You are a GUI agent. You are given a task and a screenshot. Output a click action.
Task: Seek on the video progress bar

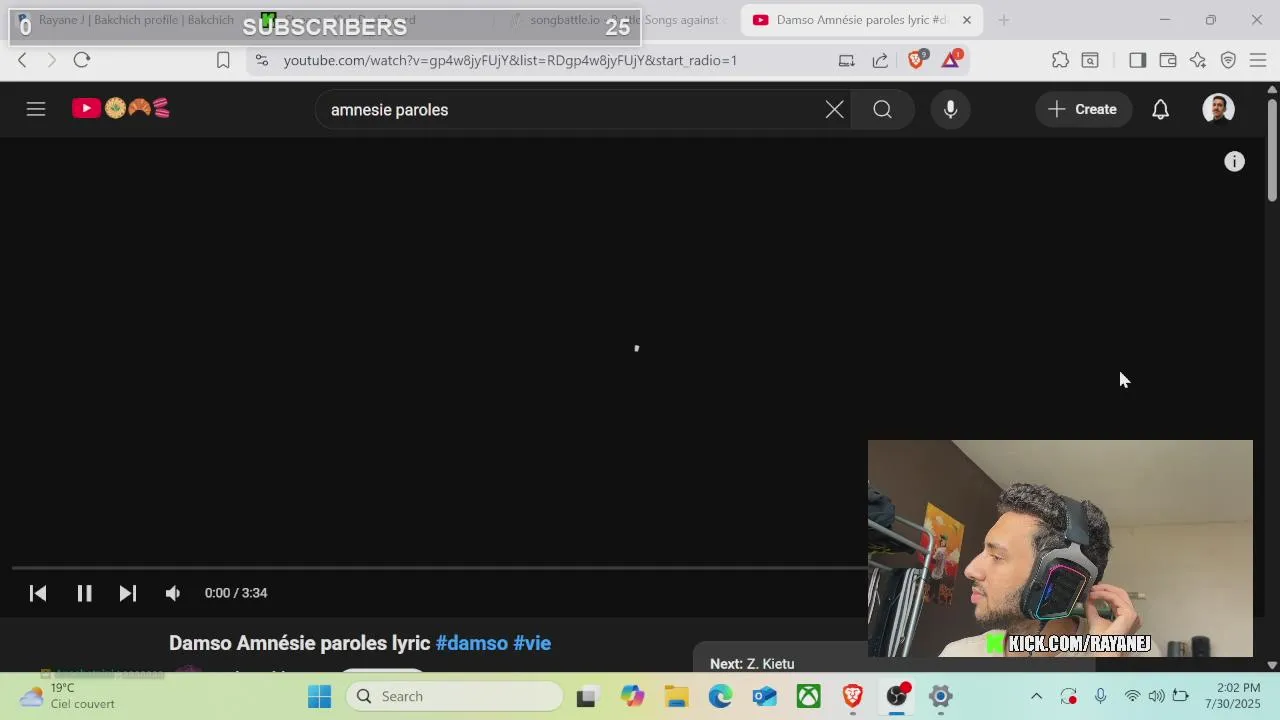pyautogui.click(x=440, y=568)
